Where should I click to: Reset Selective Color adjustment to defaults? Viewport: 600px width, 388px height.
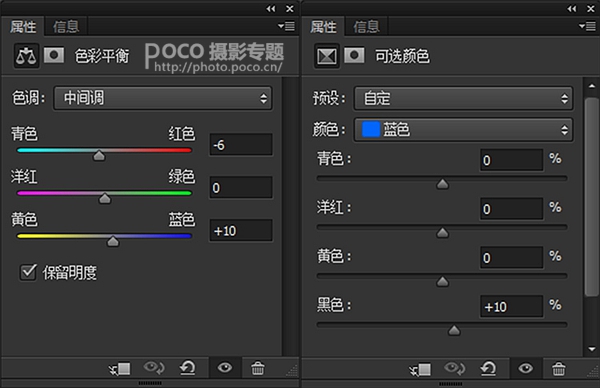tap(488, 369)
